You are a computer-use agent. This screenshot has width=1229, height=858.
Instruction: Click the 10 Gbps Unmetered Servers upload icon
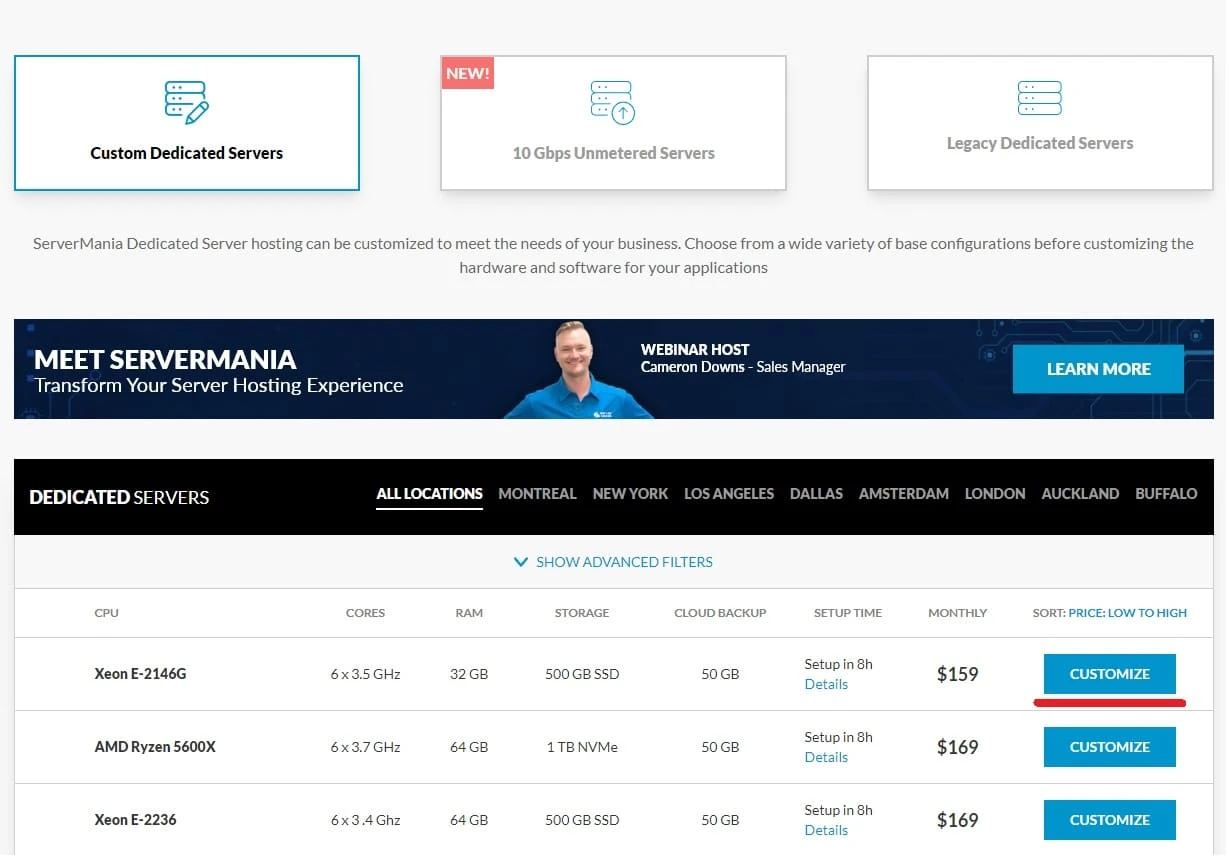point(613,103)
